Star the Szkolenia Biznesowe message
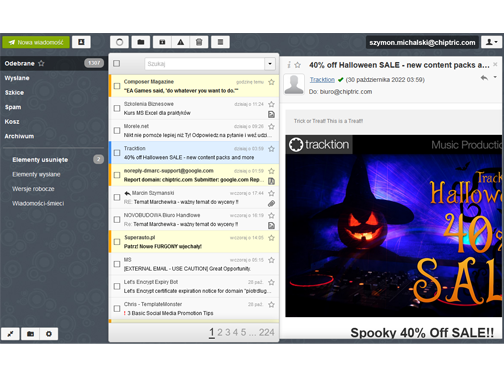 [x=272, y=104]
